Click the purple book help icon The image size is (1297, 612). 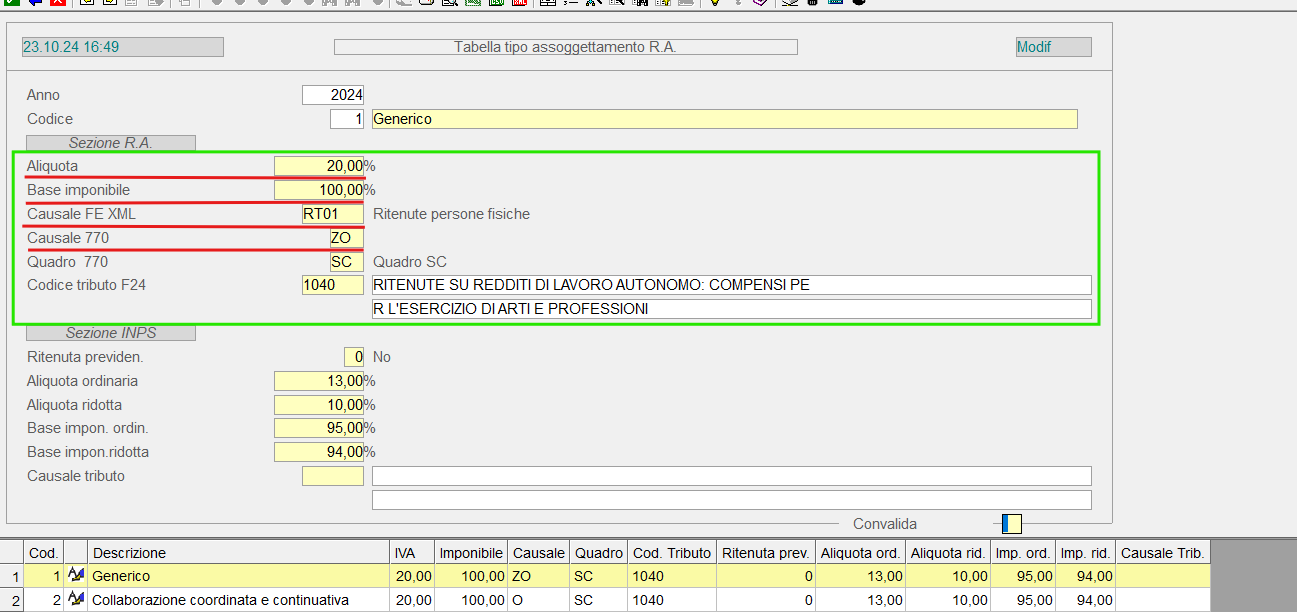tap(760, 2)
